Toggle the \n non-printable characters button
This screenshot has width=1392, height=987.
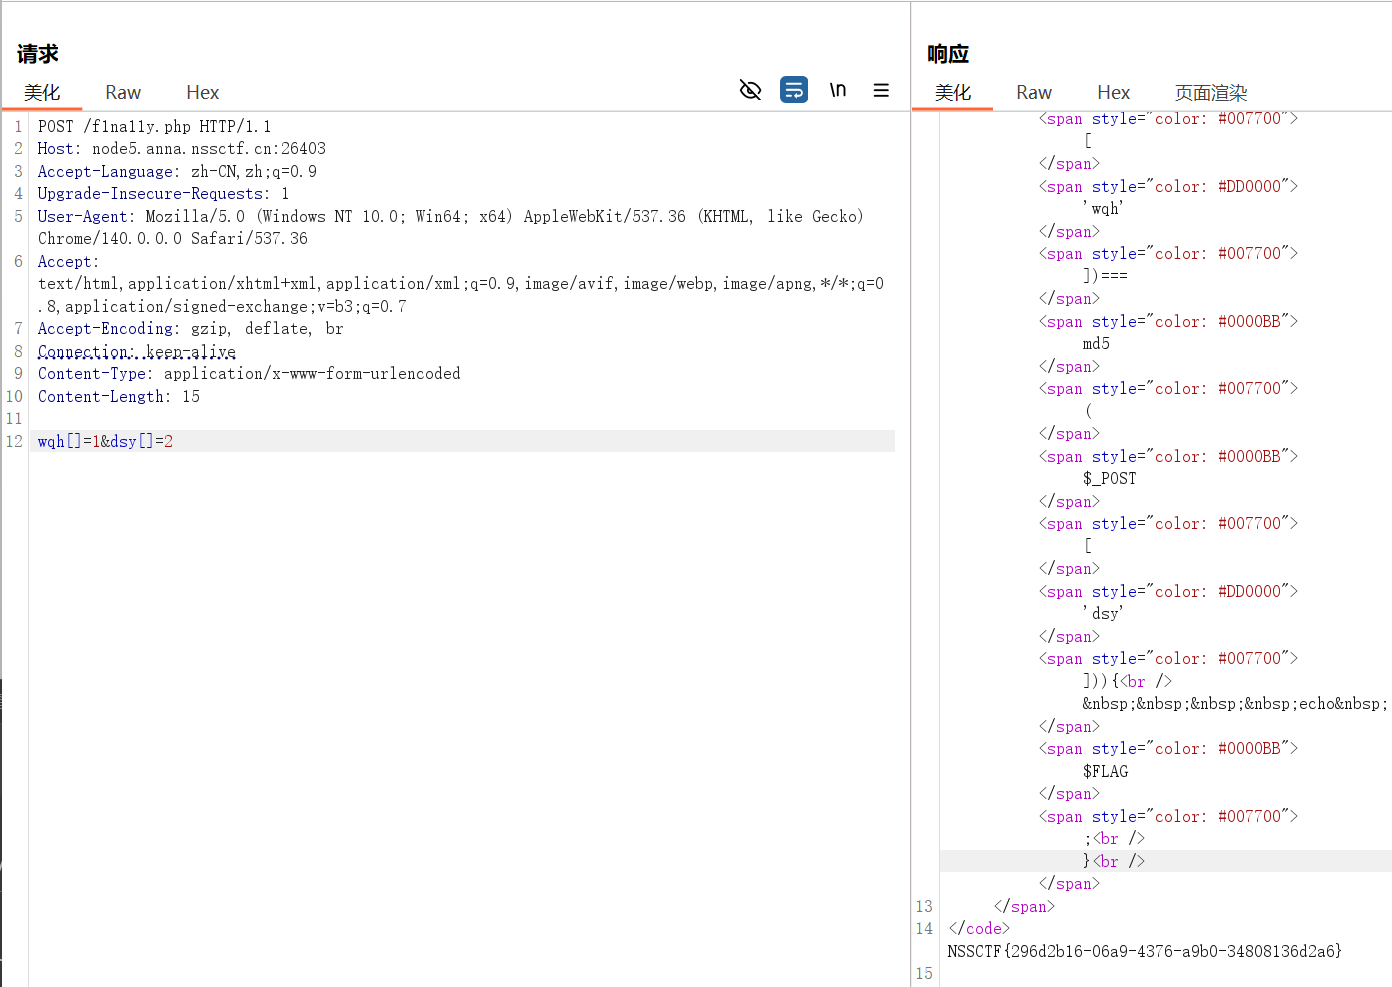838,90
